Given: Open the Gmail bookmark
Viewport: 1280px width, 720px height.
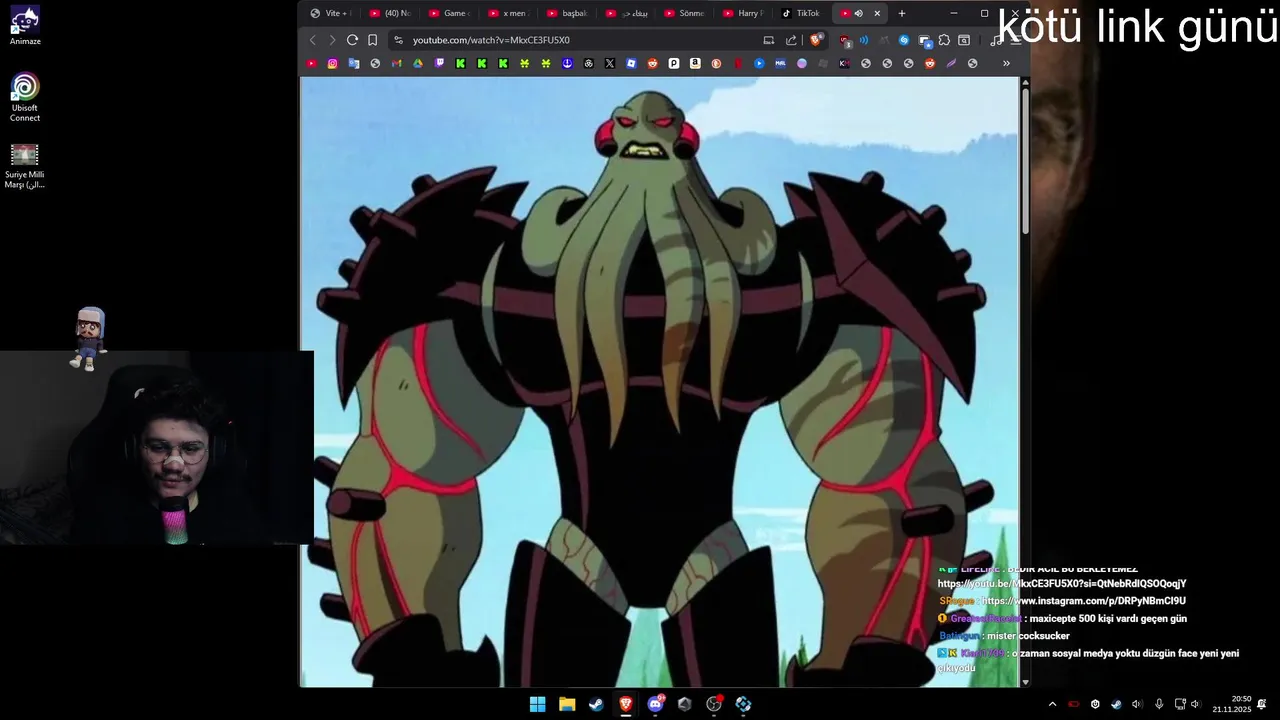Looking at the screenshot, I should pyautogui.click(x=397, y=63).
